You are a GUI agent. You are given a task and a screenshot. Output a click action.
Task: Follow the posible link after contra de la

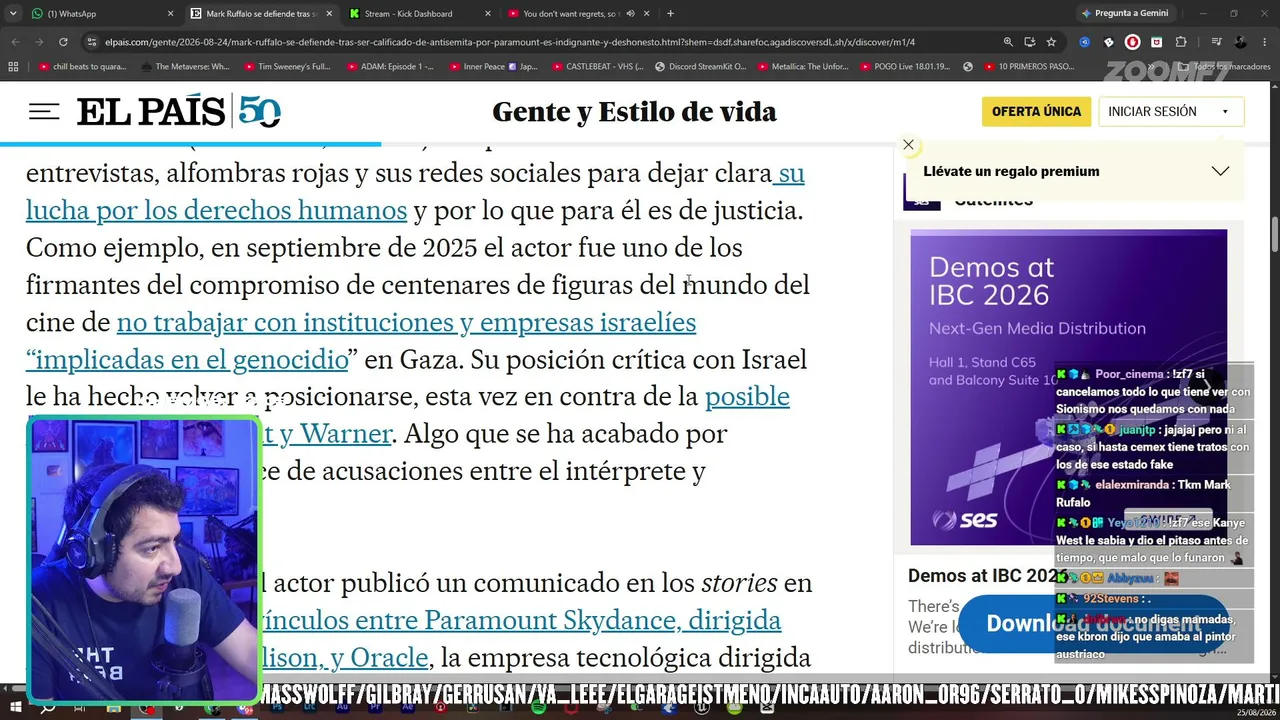[747, 396]
